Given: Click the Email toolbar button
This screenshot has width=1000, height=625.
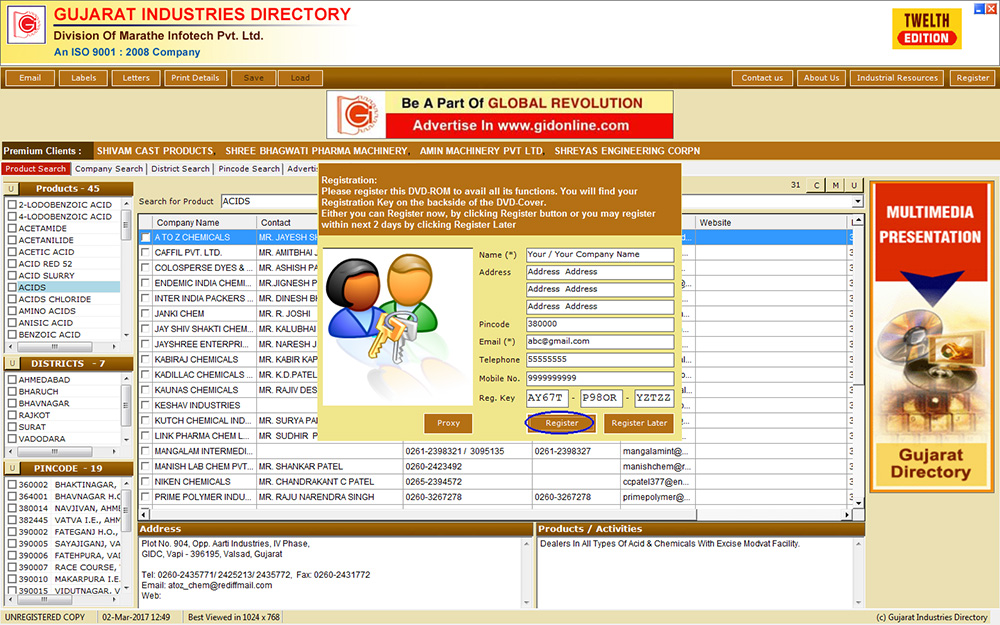Looking at the screenshot, I should pos(30,78).
